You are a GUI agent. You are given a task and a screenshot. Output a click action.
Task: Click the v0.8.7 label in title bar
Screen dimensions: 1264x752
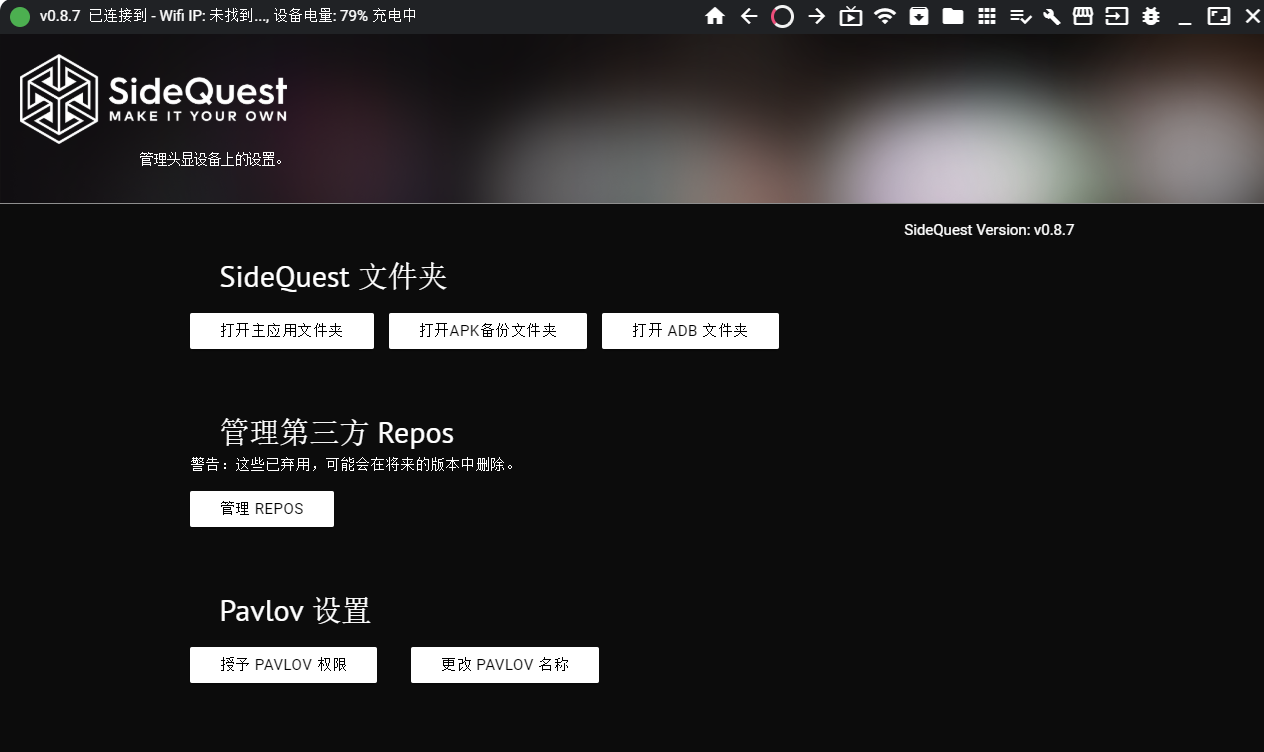[x=60, y=16]
